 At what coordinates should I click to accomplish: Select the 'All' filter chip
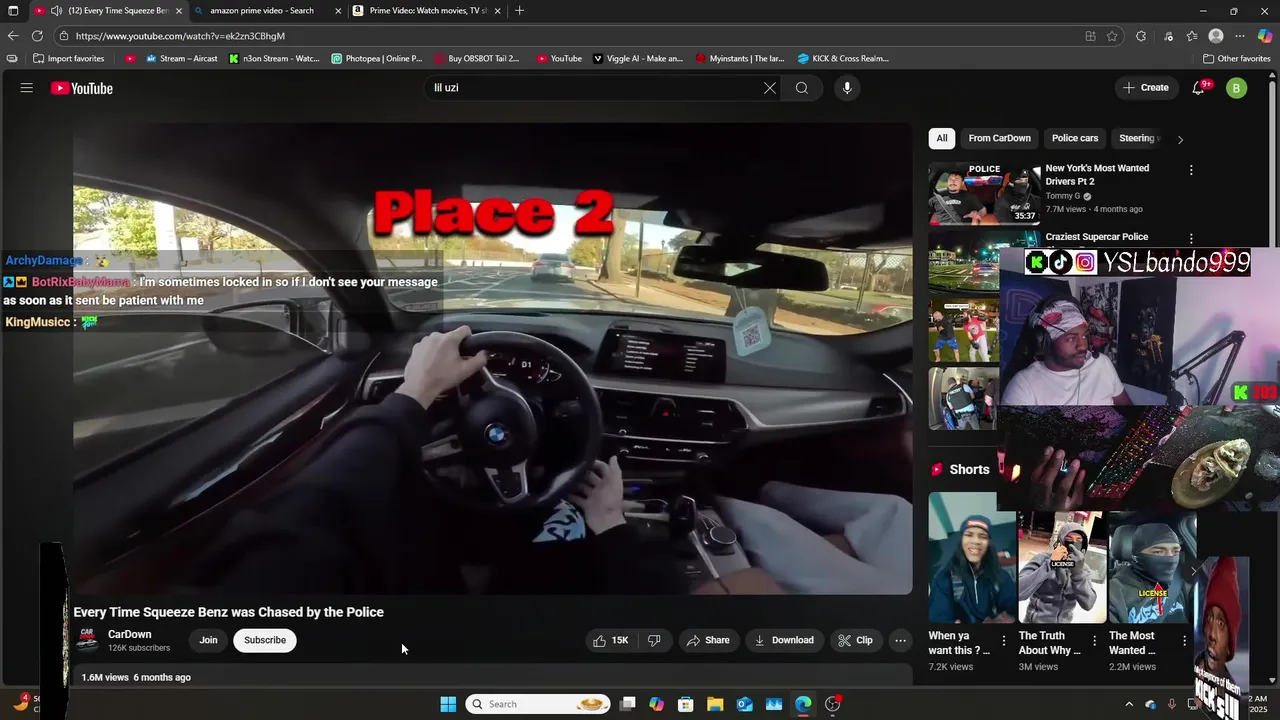[942, 138]
